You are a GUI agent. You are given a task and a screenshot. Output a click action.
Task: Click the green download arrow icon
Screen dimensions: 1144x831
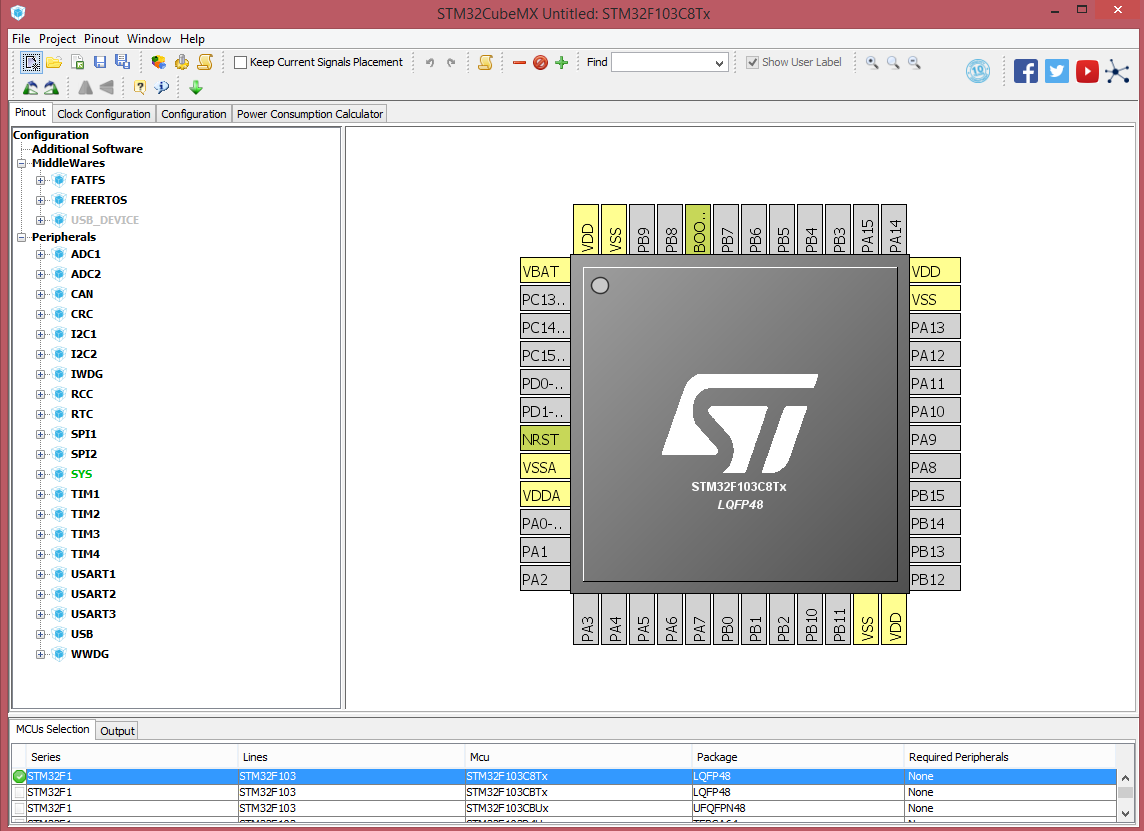pos(196,88)
